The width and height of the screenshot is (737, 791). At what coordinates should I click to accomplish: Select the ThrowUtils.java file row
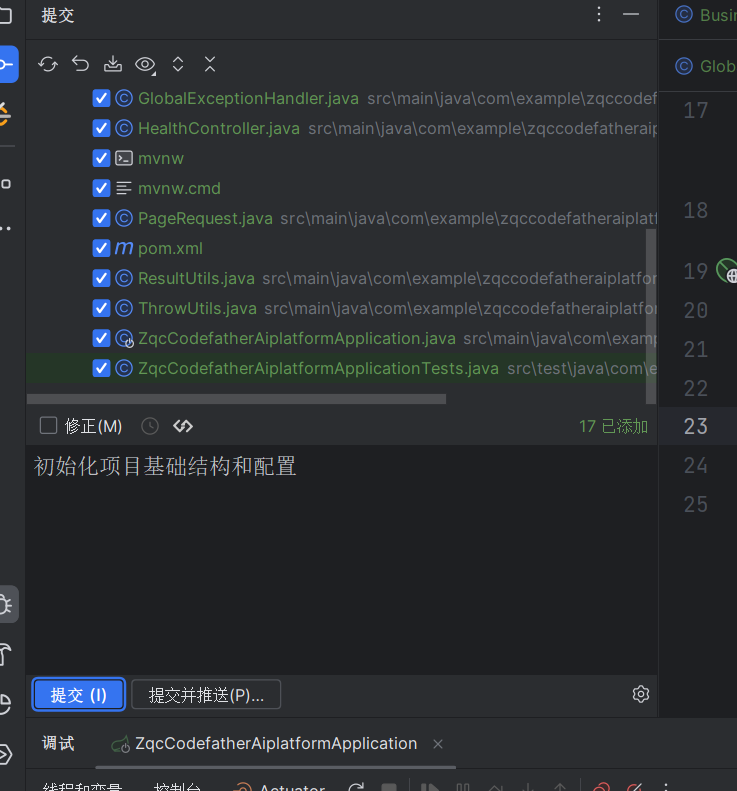point(341,308)
